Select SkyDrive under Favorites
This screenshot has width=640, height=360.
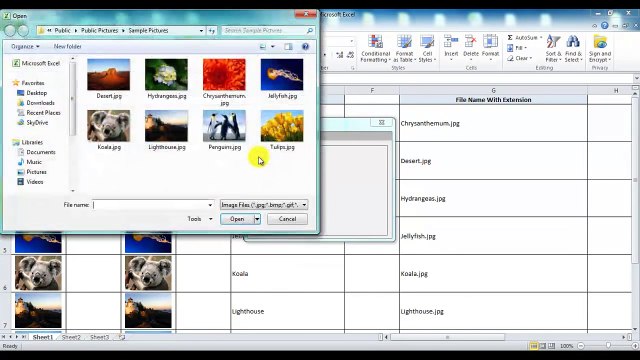pos(32,122)
